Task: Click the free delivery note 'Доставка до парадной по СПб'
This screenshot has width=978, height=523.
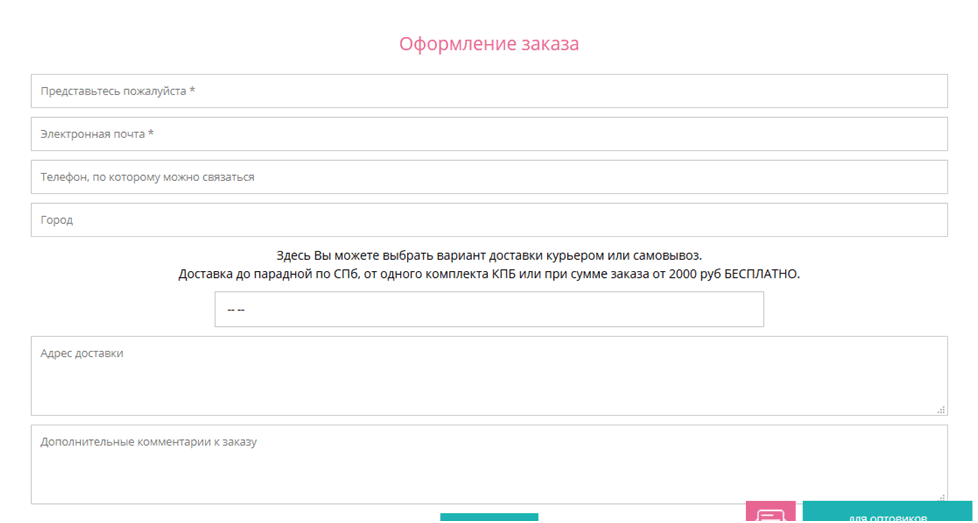Action: click(x=268, y=275)
